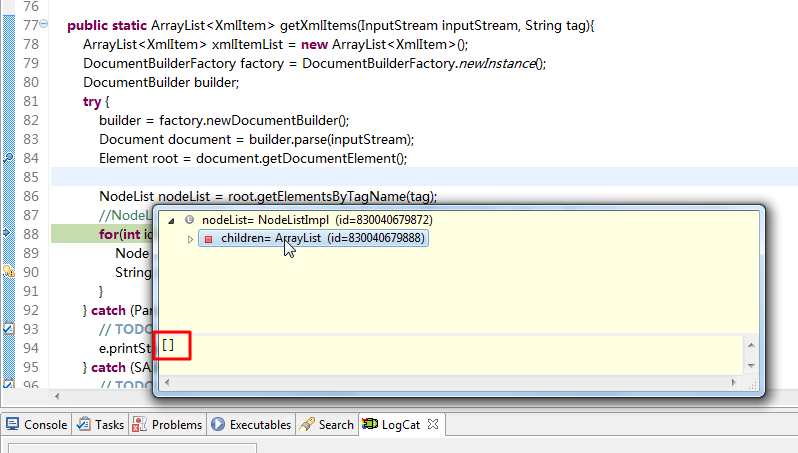Image resolution: width=798 pixels, height=453 pixels.
Task: Select the LogCat tab
Action: [x=401, y=424]
